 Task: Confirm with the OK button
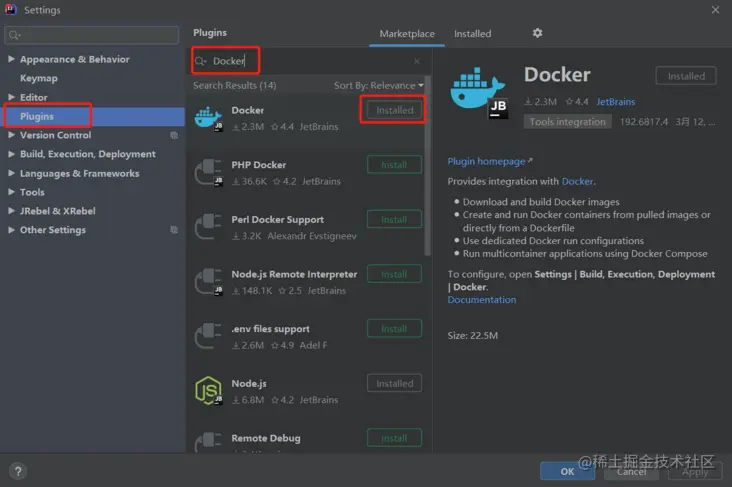click(567, 471)
